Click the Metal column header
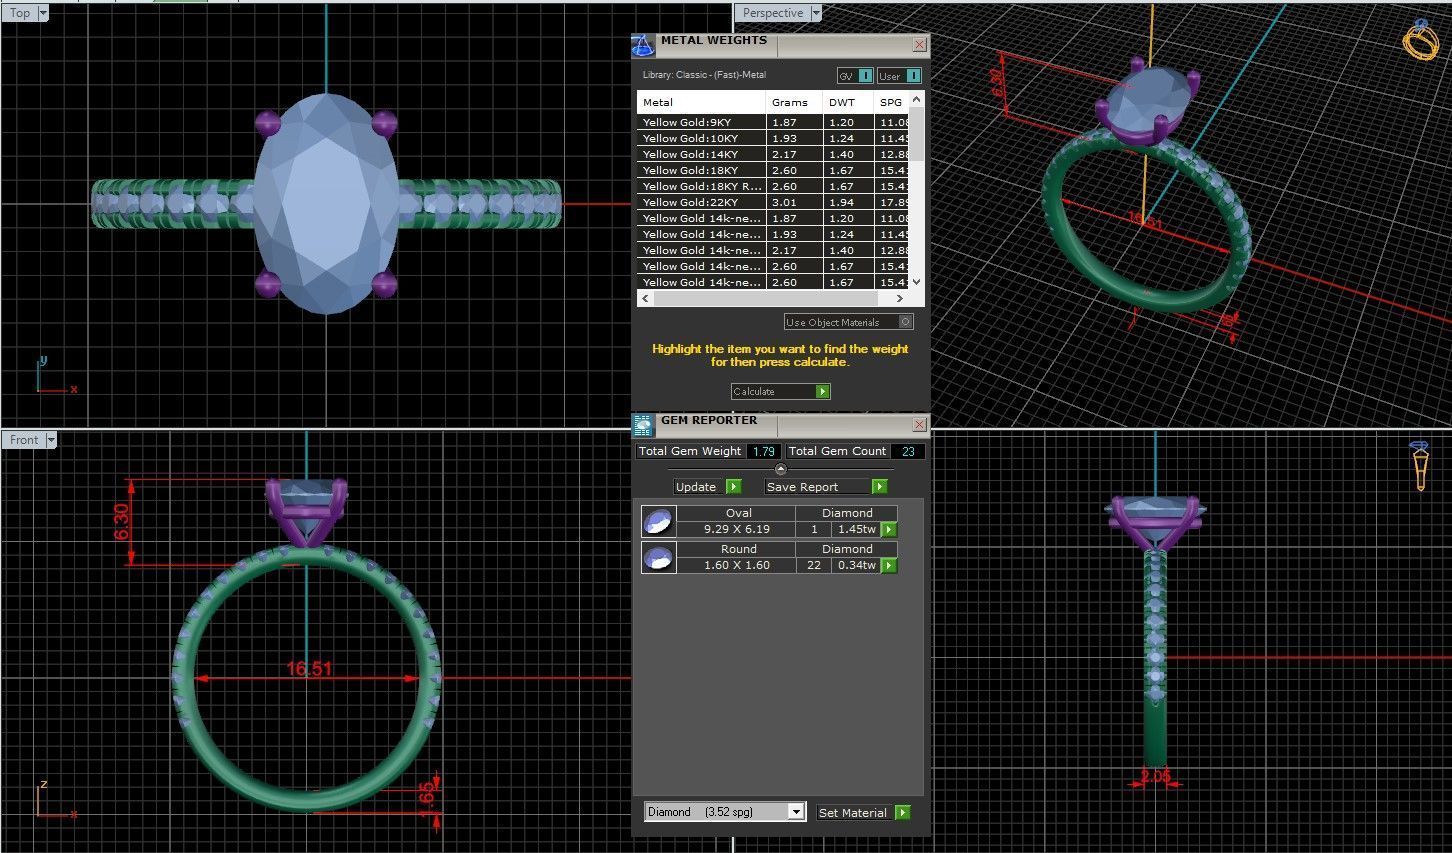The image size is (1452, 853). click(701, 102)
